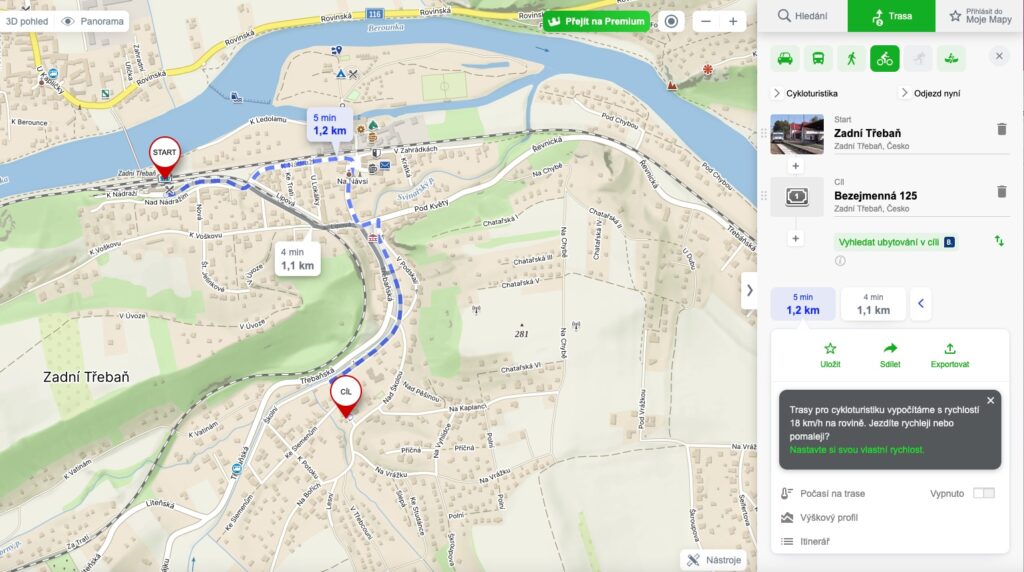Enable the 3D pohled view
The width and height of the screenshot is (1024, 572).
pos(26,21)
